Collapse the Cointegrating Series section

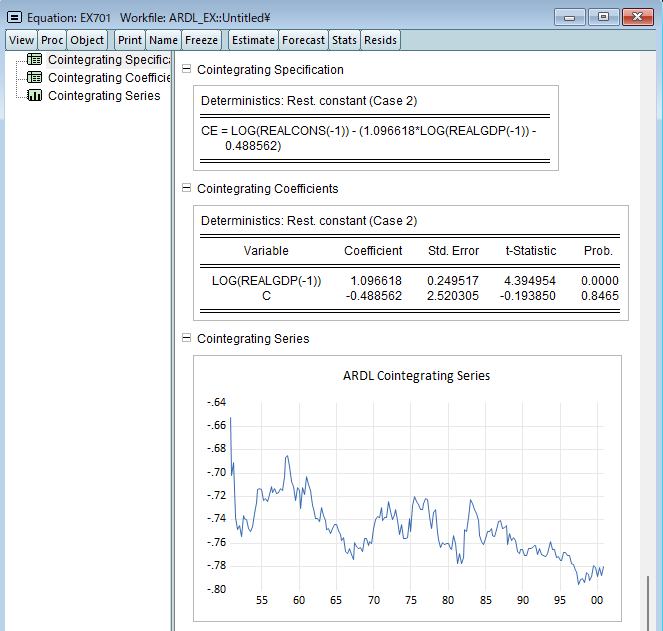186,339
